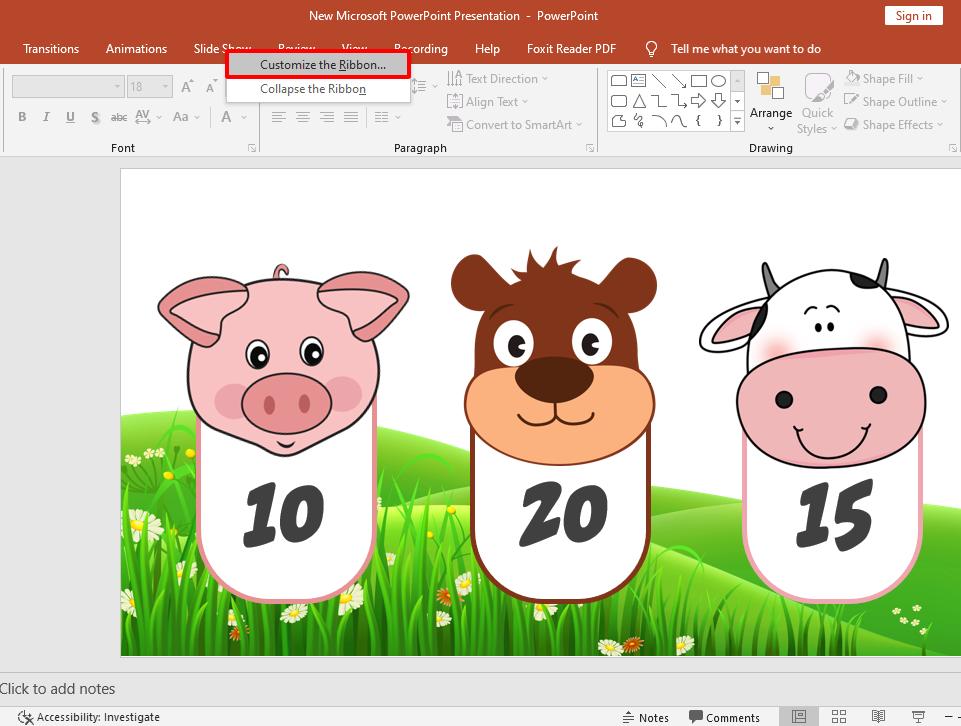The width and height of the screenshot is (961, 726).
Task: Expand the Shapes gallery with More arrow
Action: [737, 122]
